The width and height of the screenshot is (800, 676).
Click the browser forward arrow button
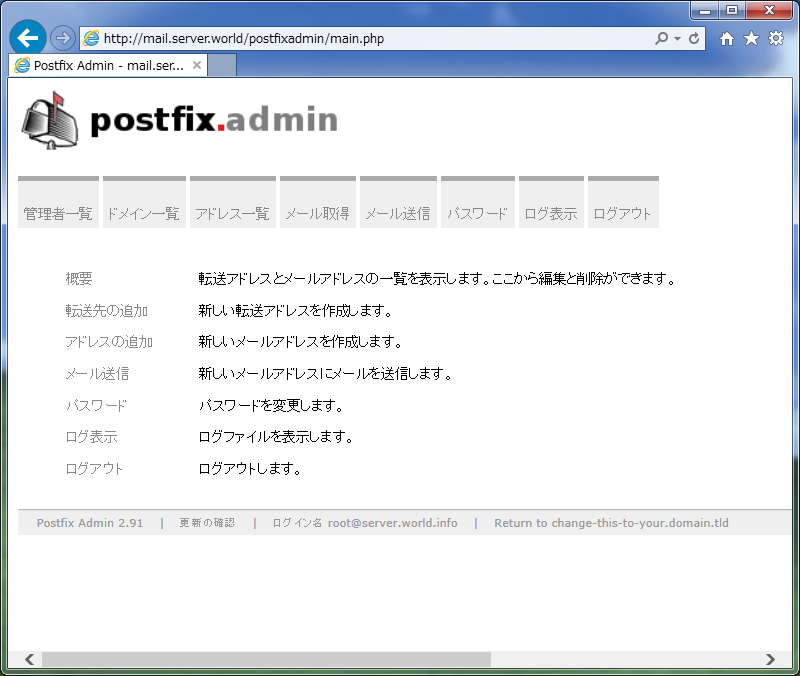coord(62,38)
